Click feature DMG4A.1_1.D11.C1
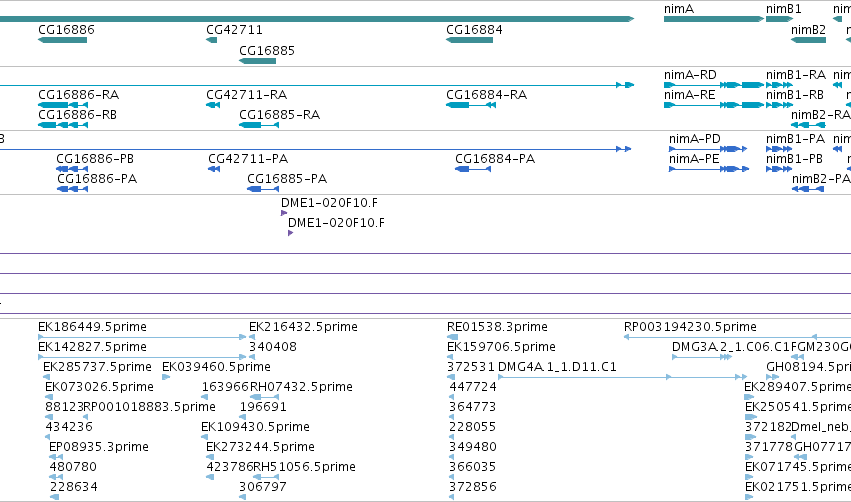 [557, 367]
